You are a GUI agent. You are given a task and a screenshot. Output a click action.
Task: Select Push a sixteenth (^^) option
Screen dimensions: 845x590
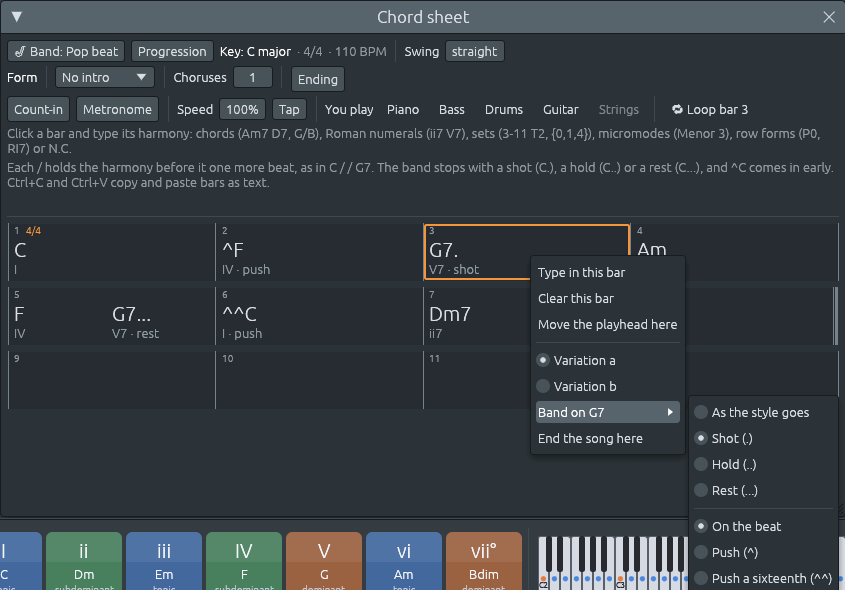click(x=764, y=578)
